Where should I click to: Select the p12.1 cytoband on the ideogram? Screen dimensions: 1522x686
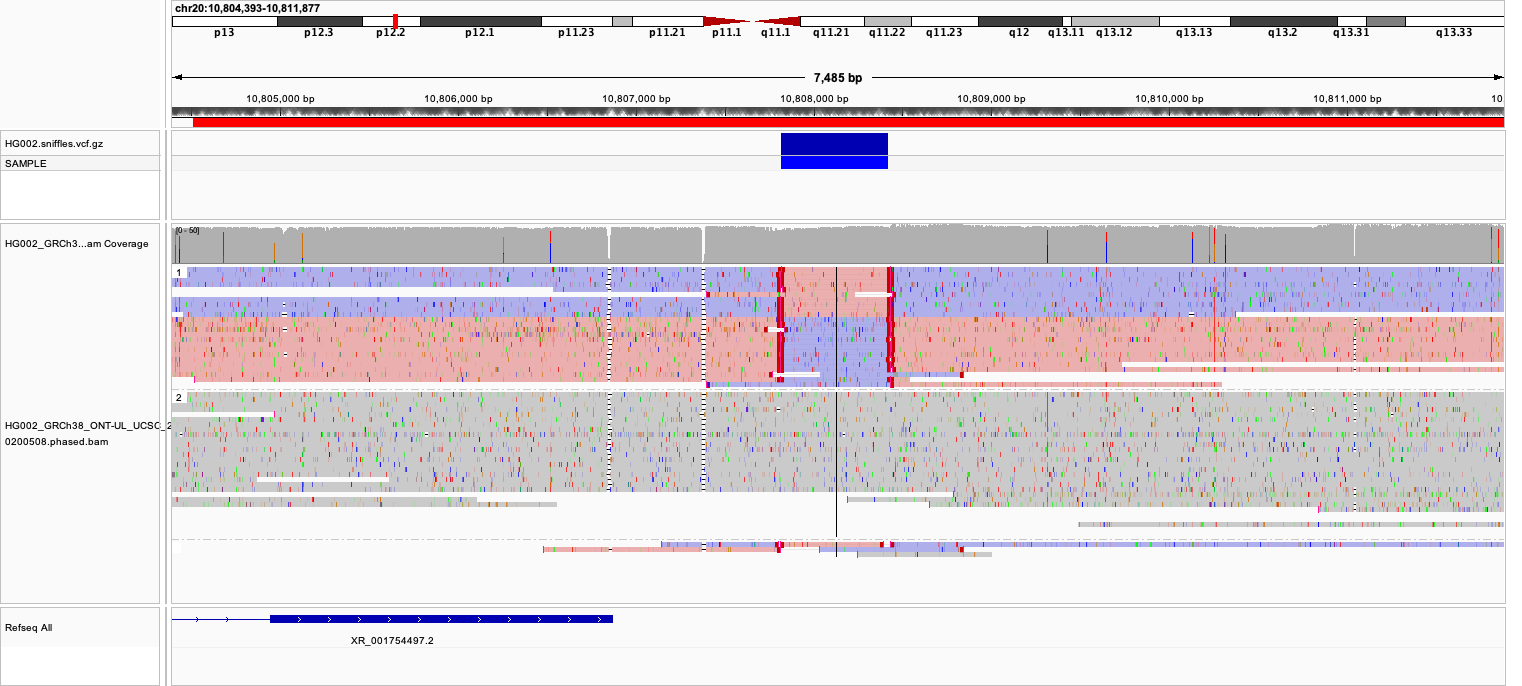(x=480, y=21)
